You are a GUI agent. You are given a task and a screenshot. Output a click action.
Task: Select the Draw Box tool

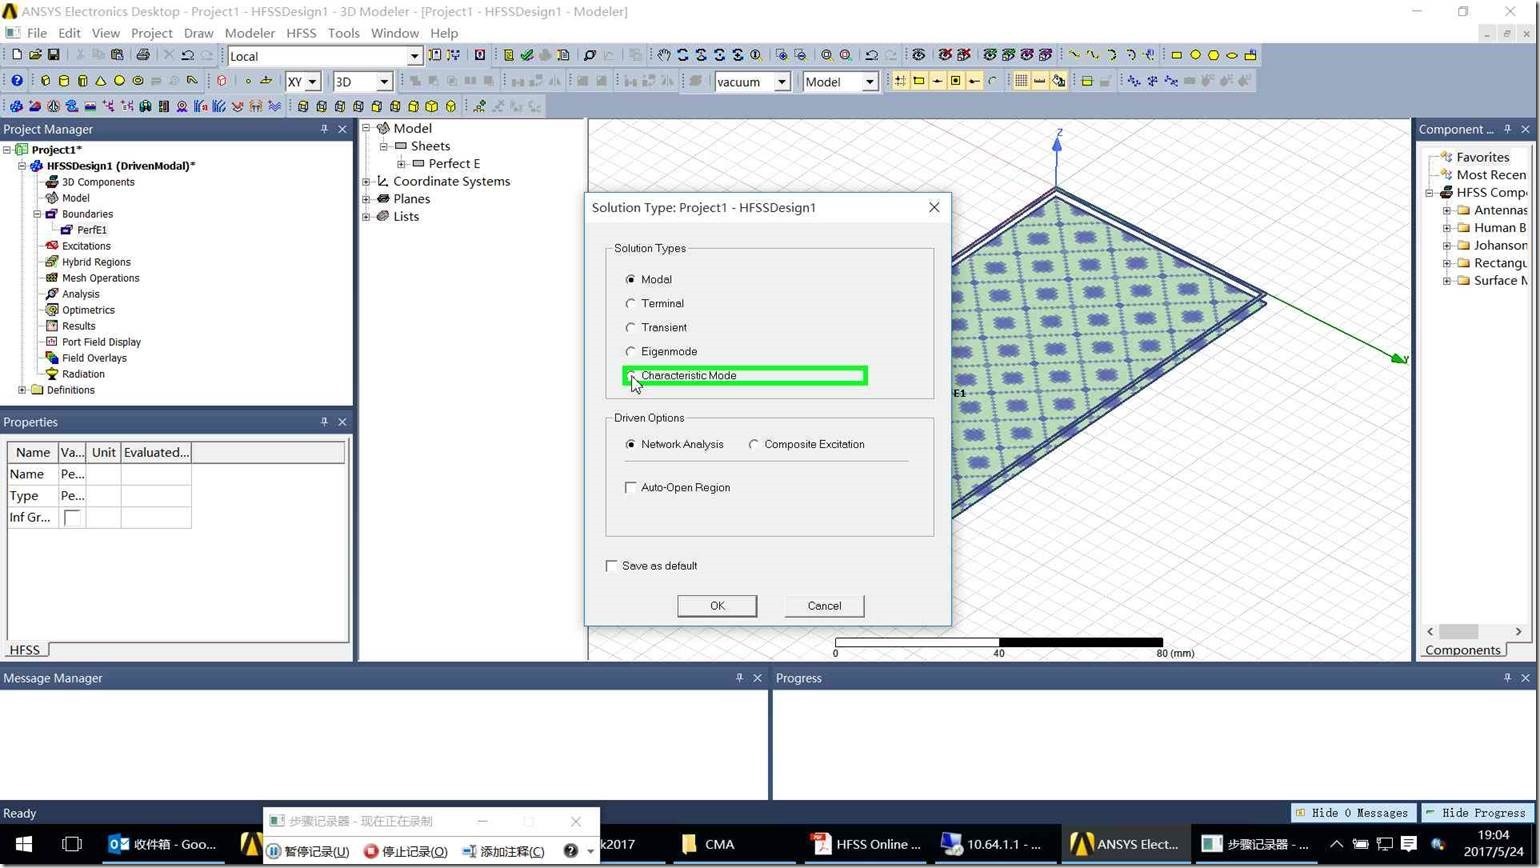[x=45, y=81]
